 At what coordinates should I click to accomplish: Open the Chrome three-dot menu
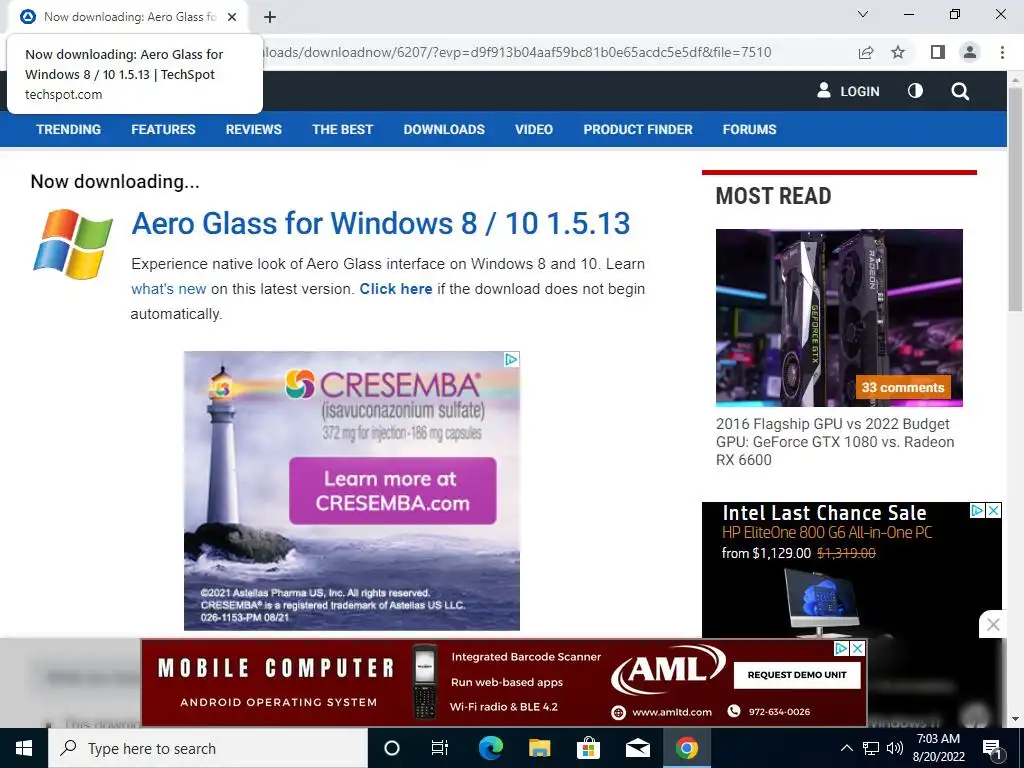pos(1002,52)
